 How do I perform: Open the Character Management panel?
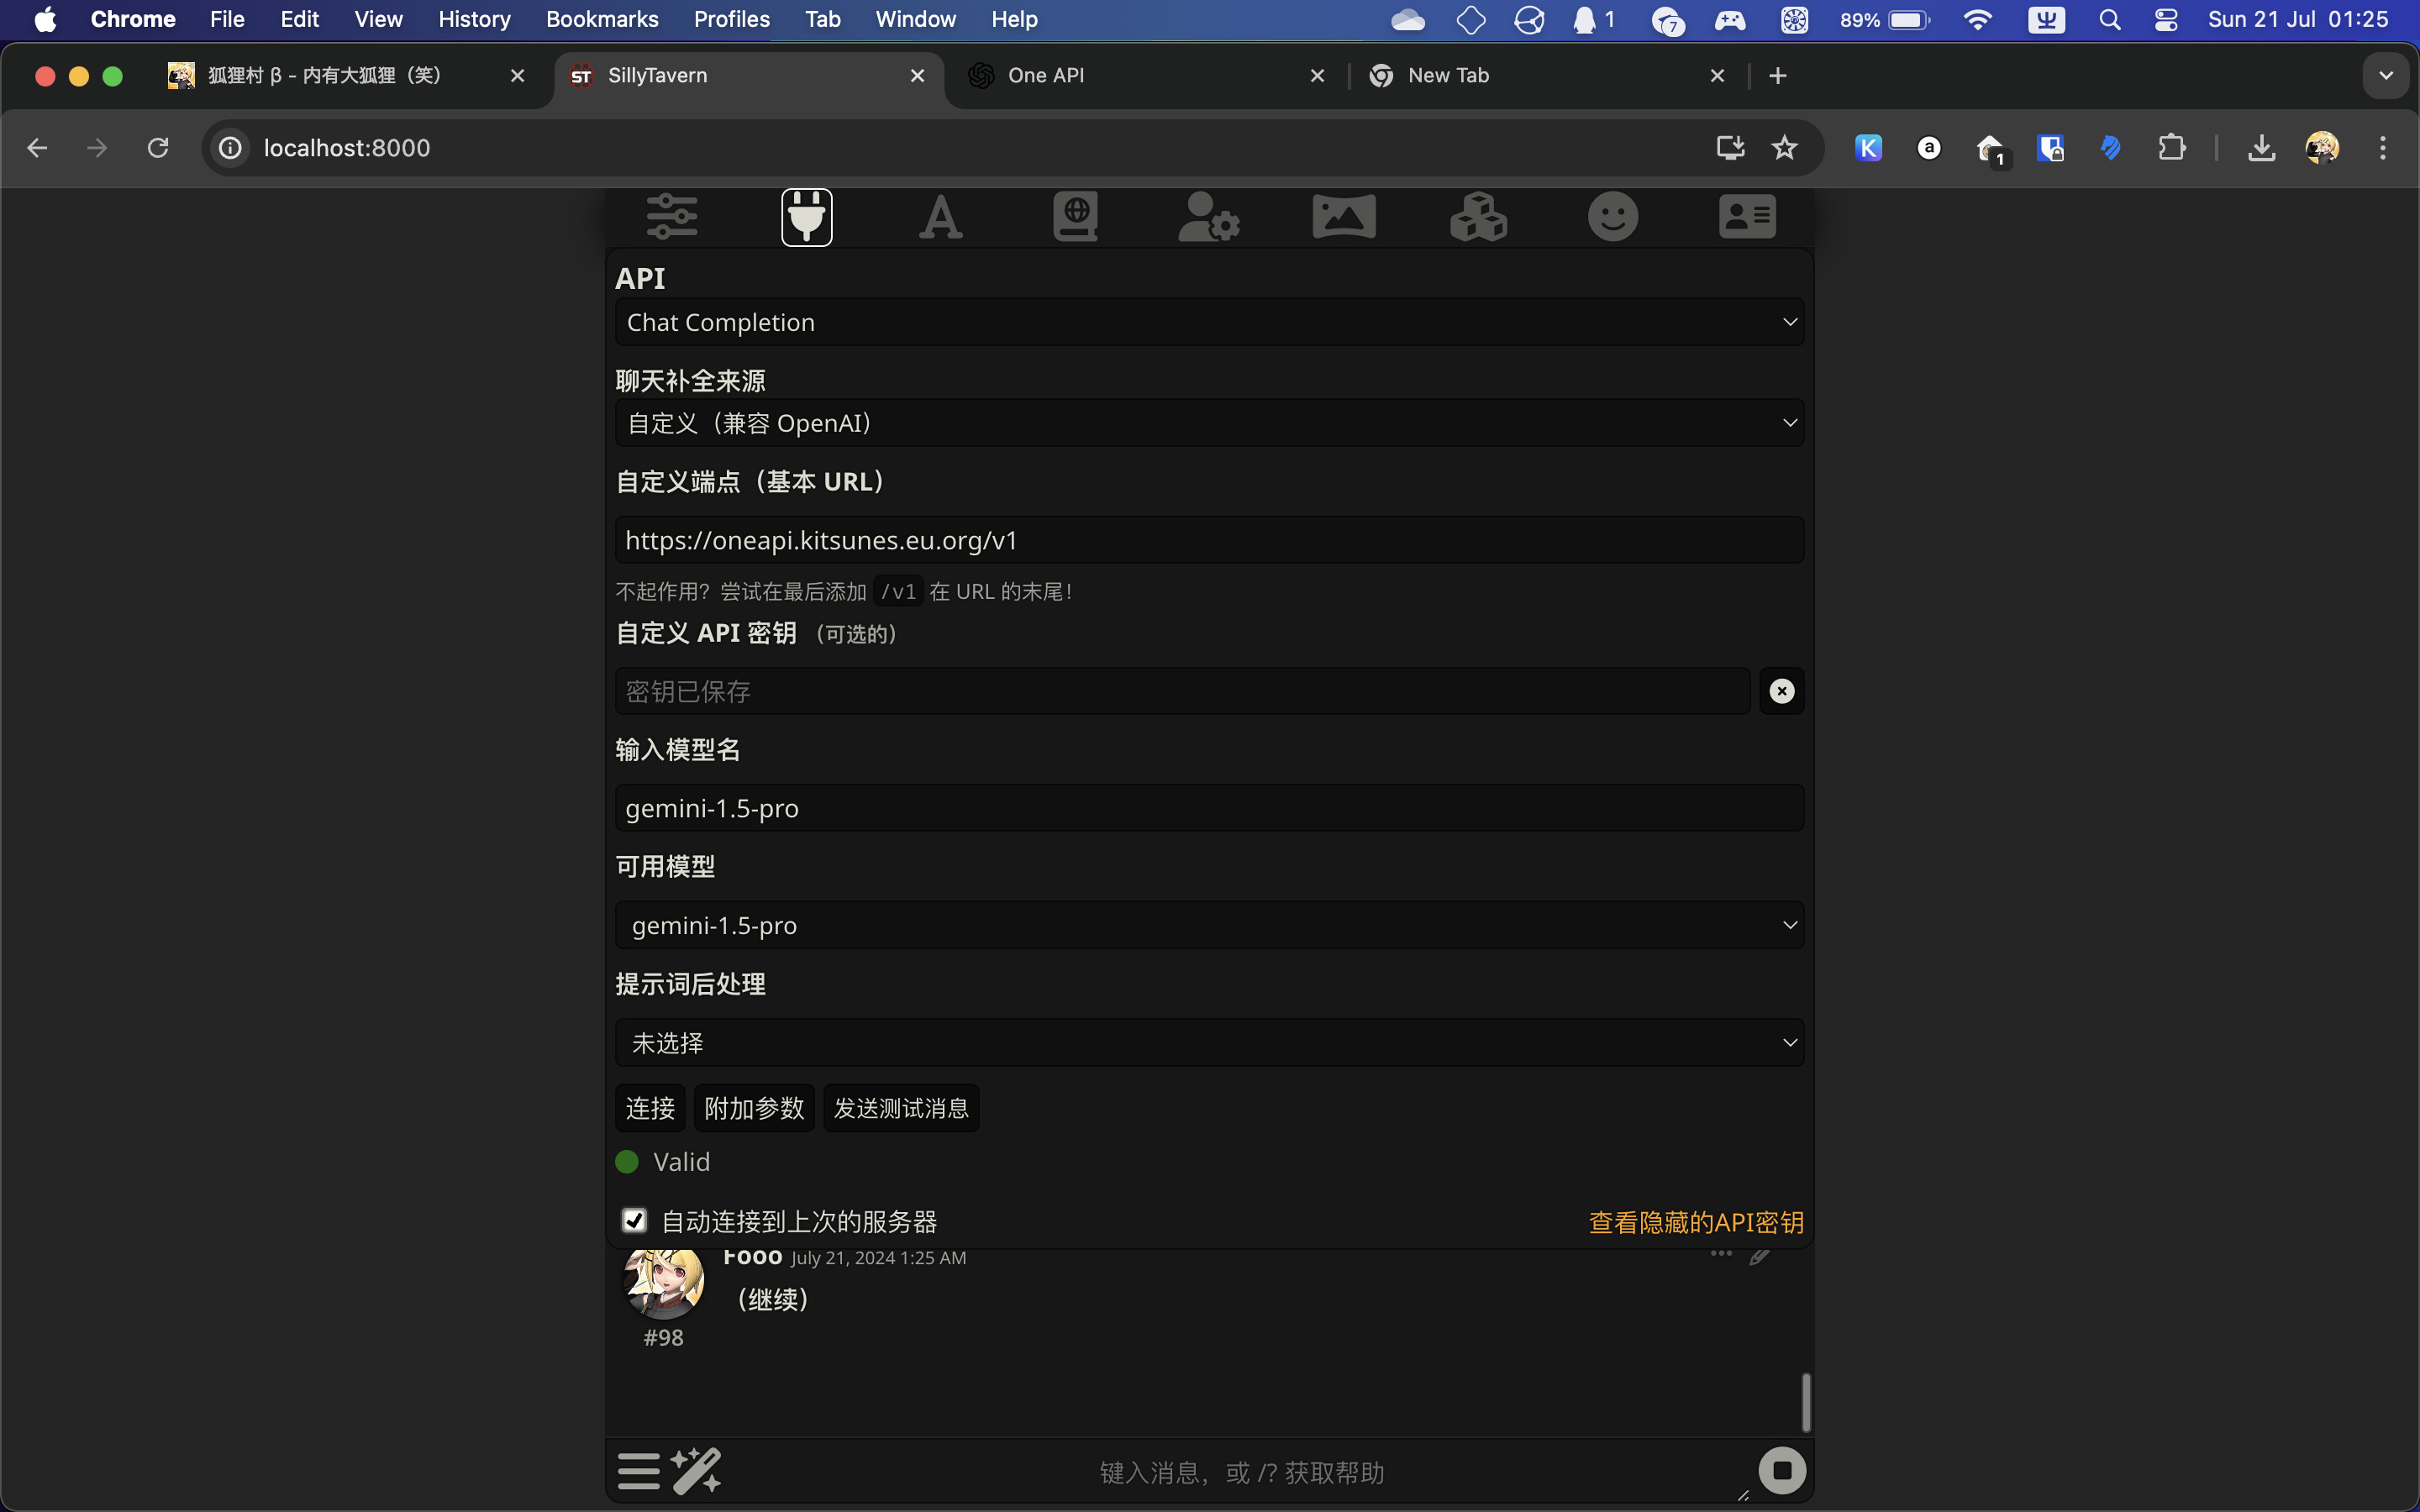click(x=1747, y=216)
